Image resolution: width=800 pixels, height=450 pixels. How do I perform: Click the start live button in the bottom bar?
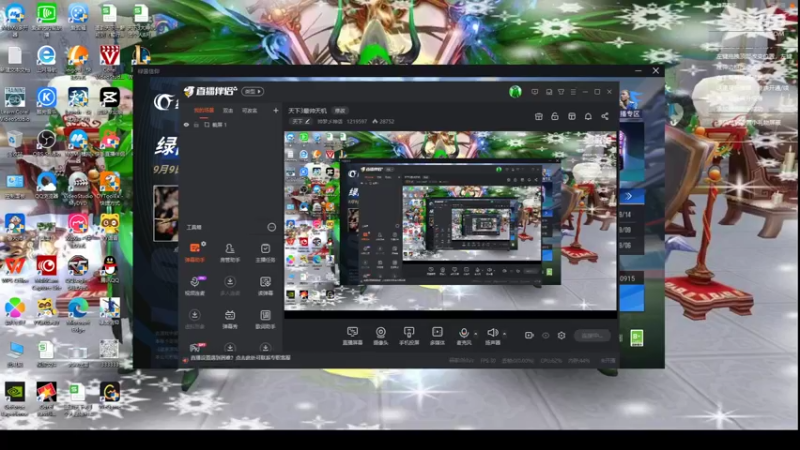coord(592,336)
